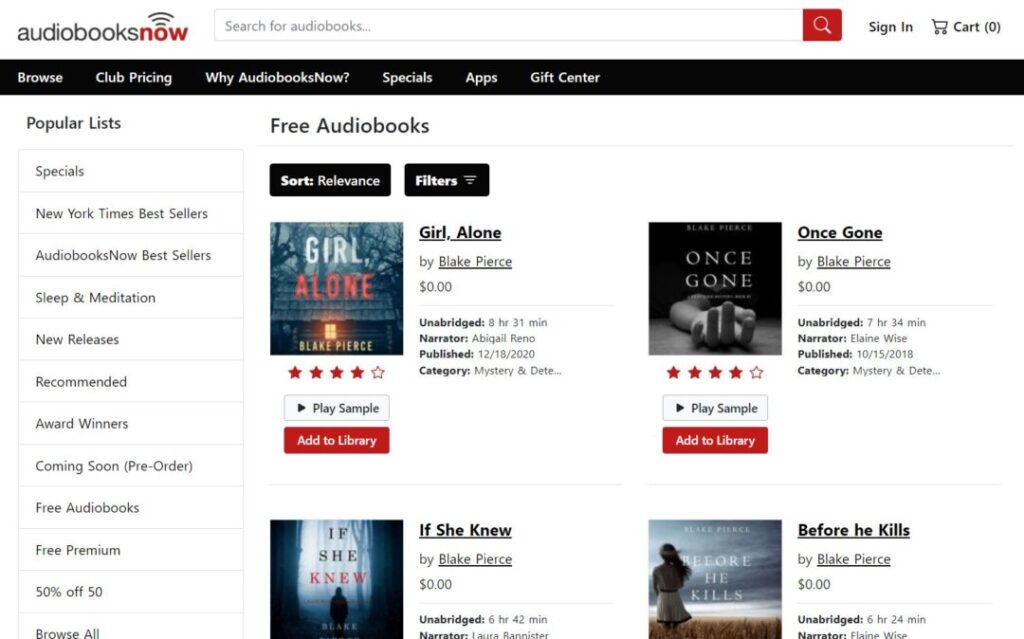Screen dimensions: 1024x639
Task: Open the Once Gone cover thumbnail
Action: (714, 288)
